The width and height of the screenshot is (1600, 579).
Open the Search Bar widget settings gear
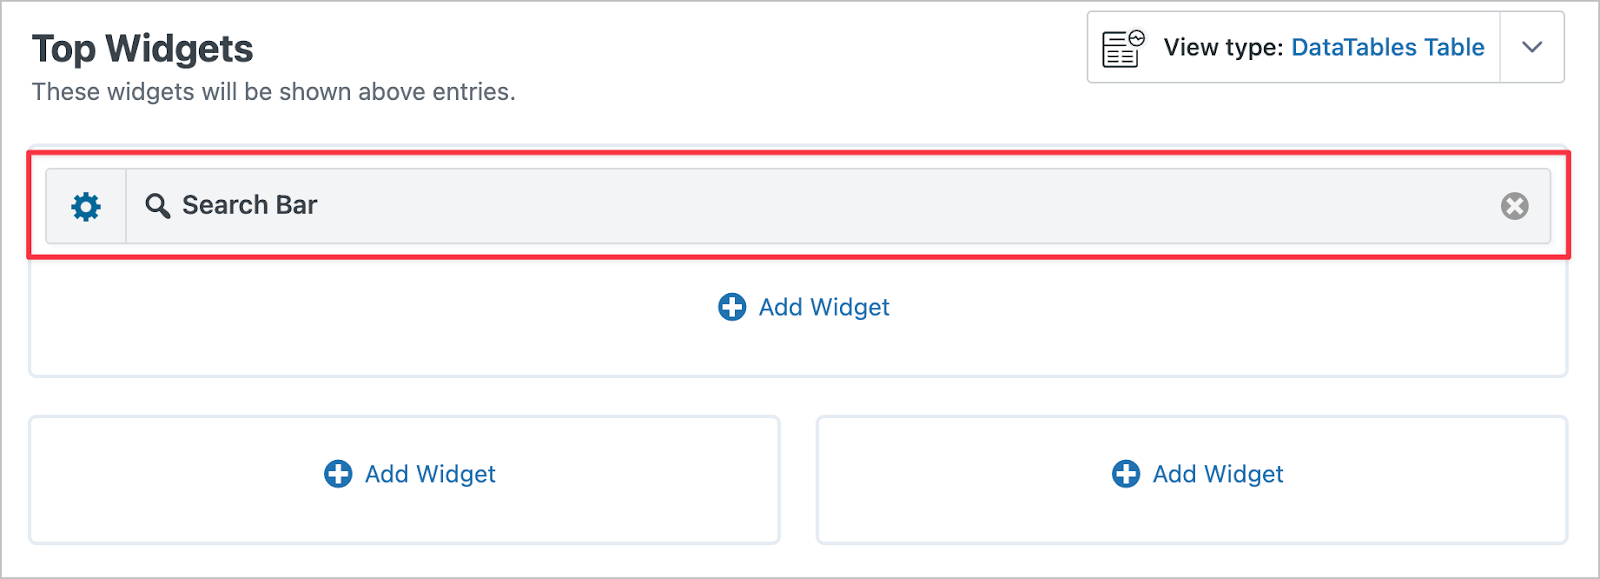click(x=86, y=206)
